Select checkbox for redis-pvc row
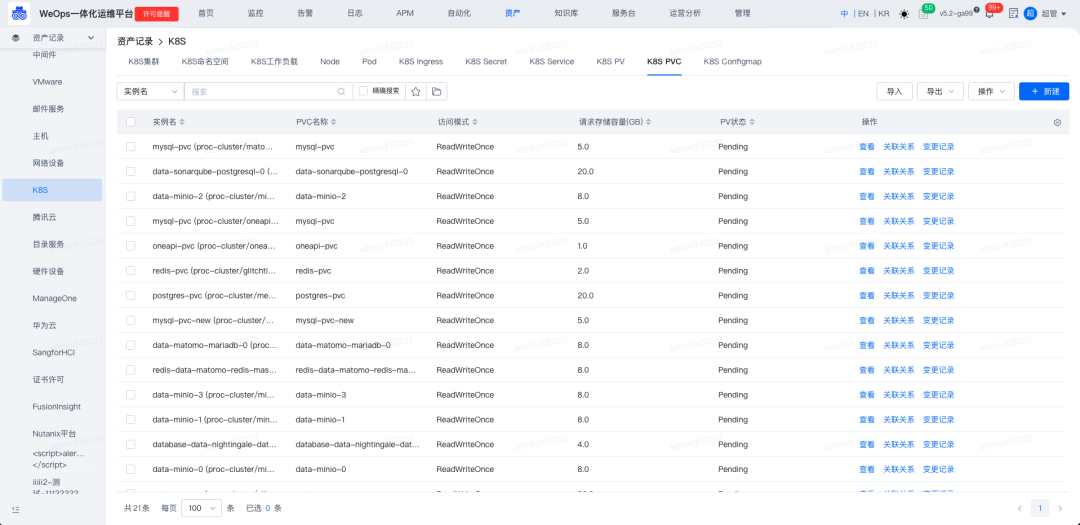The image size is (1080, 525). pos(131,271)
